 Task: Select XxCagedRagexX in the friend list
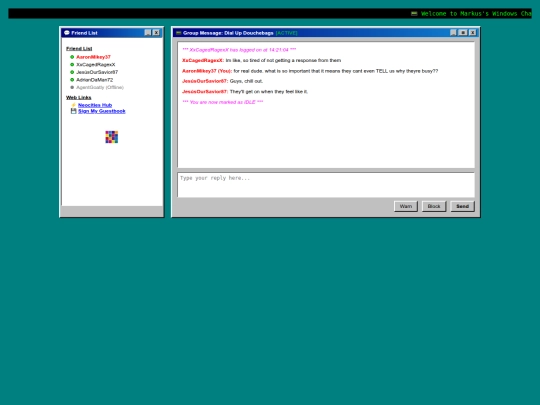click(x=96, y=64)
